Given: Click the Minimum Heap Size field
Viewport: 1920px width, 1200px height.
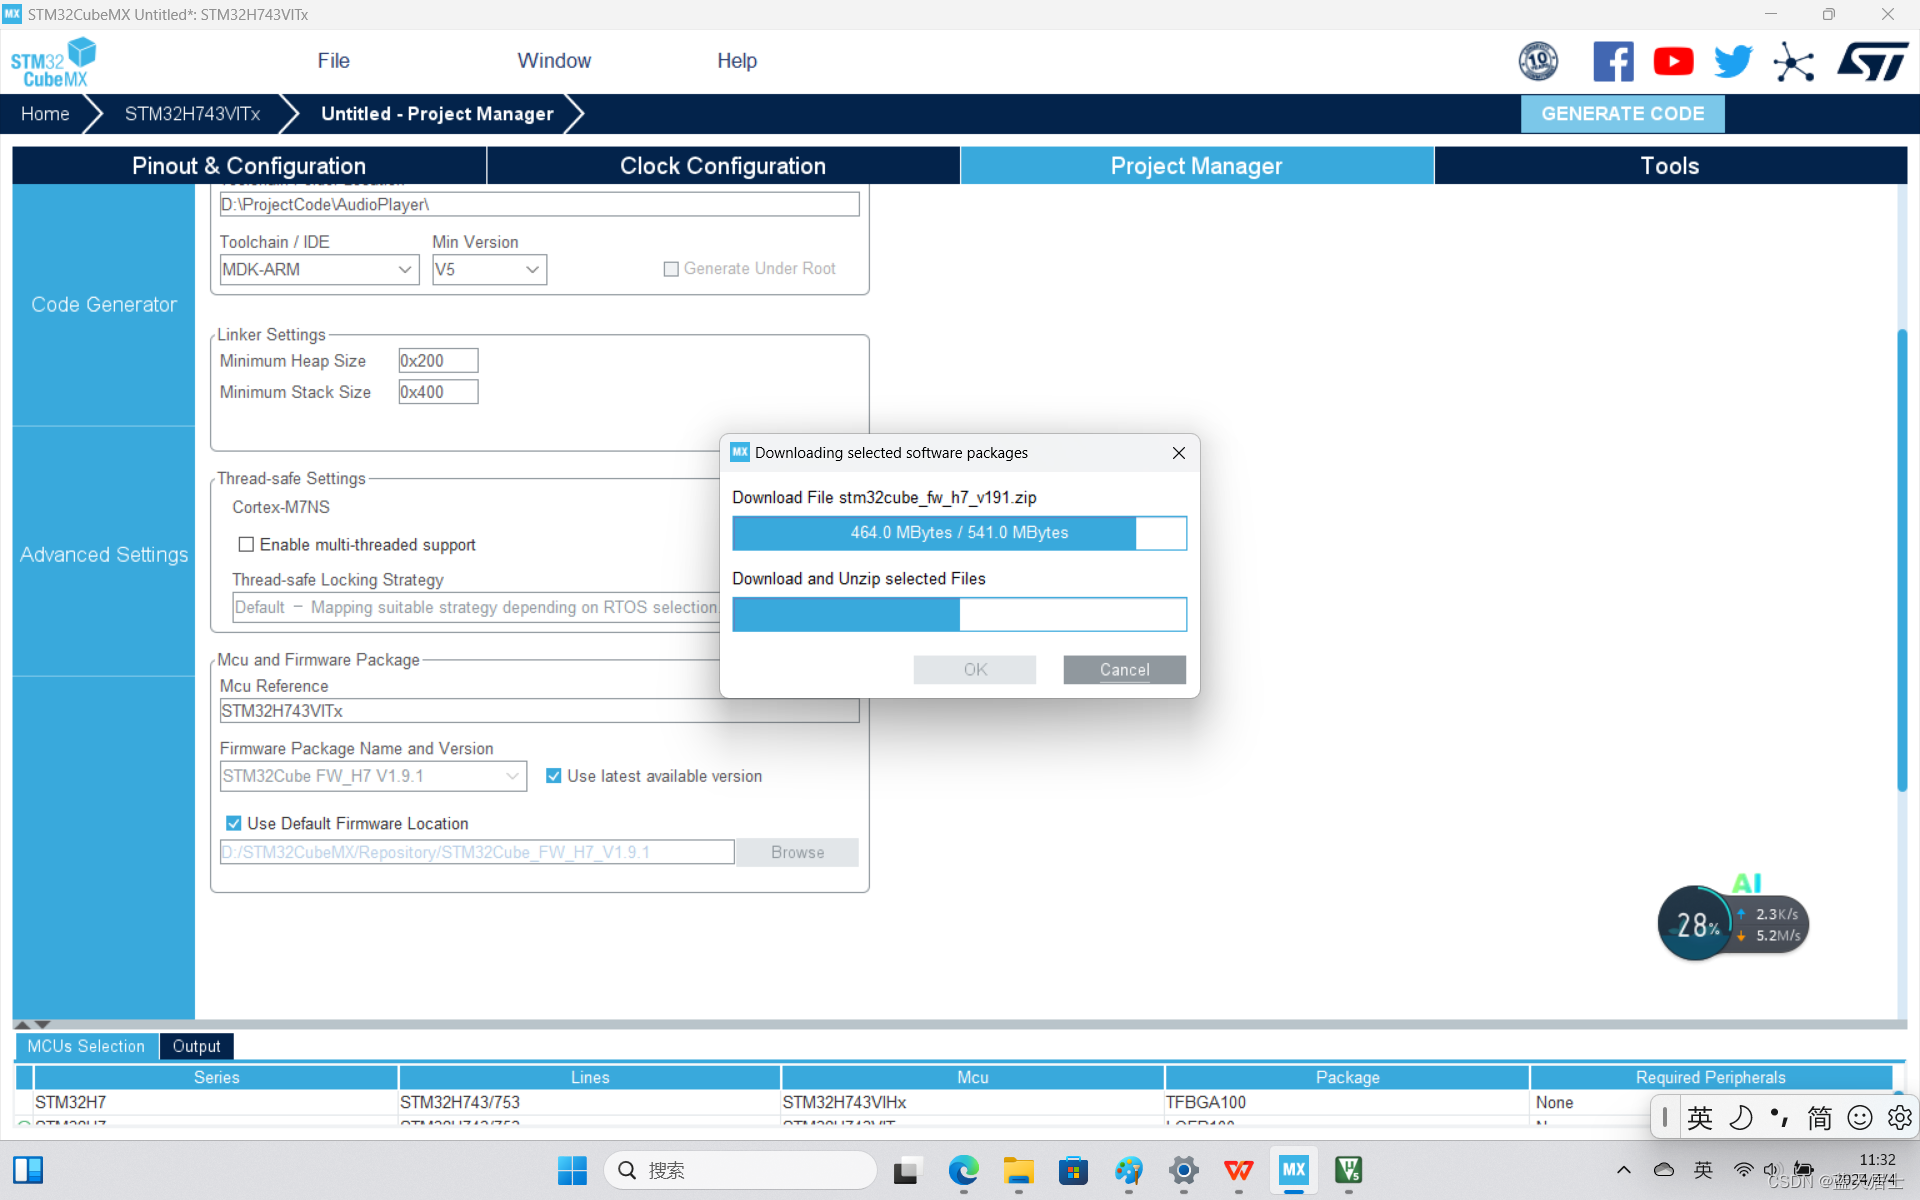Looking at the screenshot, I should click(438, 361).
